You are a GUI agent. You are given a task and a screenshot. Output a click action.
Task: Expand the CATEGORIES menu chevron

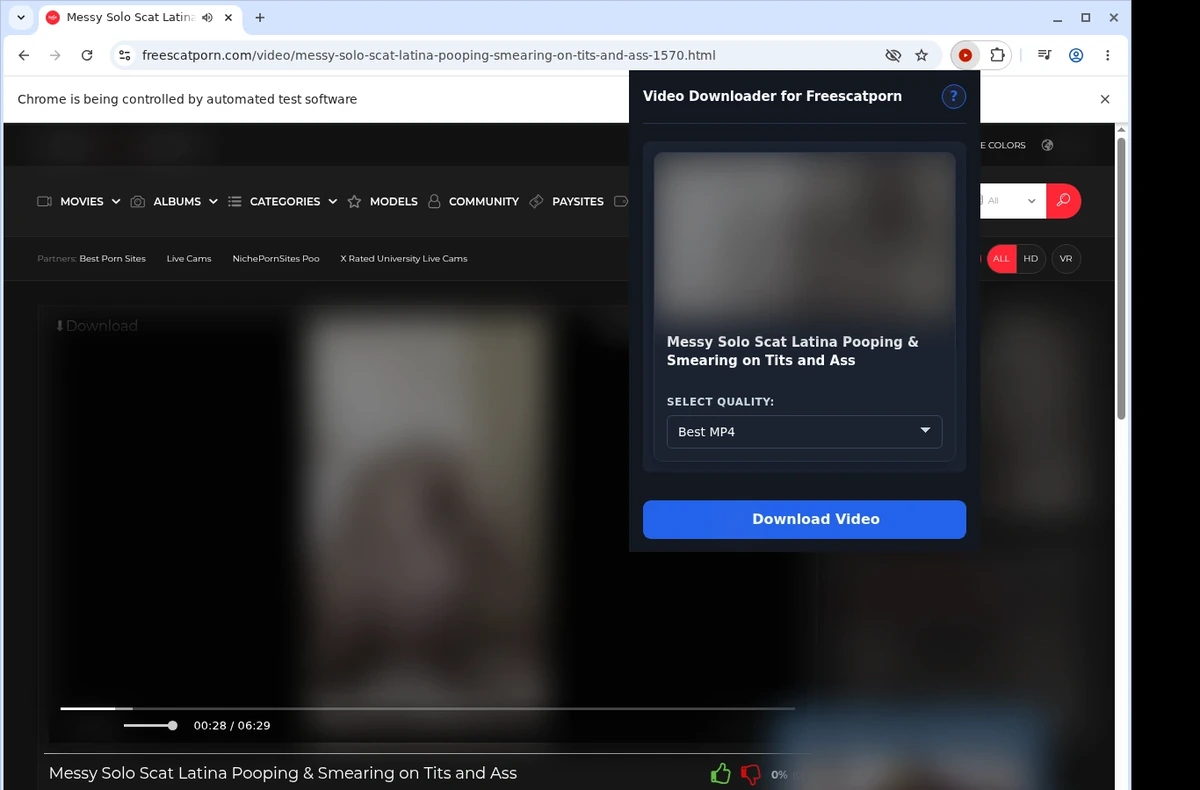coord(332,201)
